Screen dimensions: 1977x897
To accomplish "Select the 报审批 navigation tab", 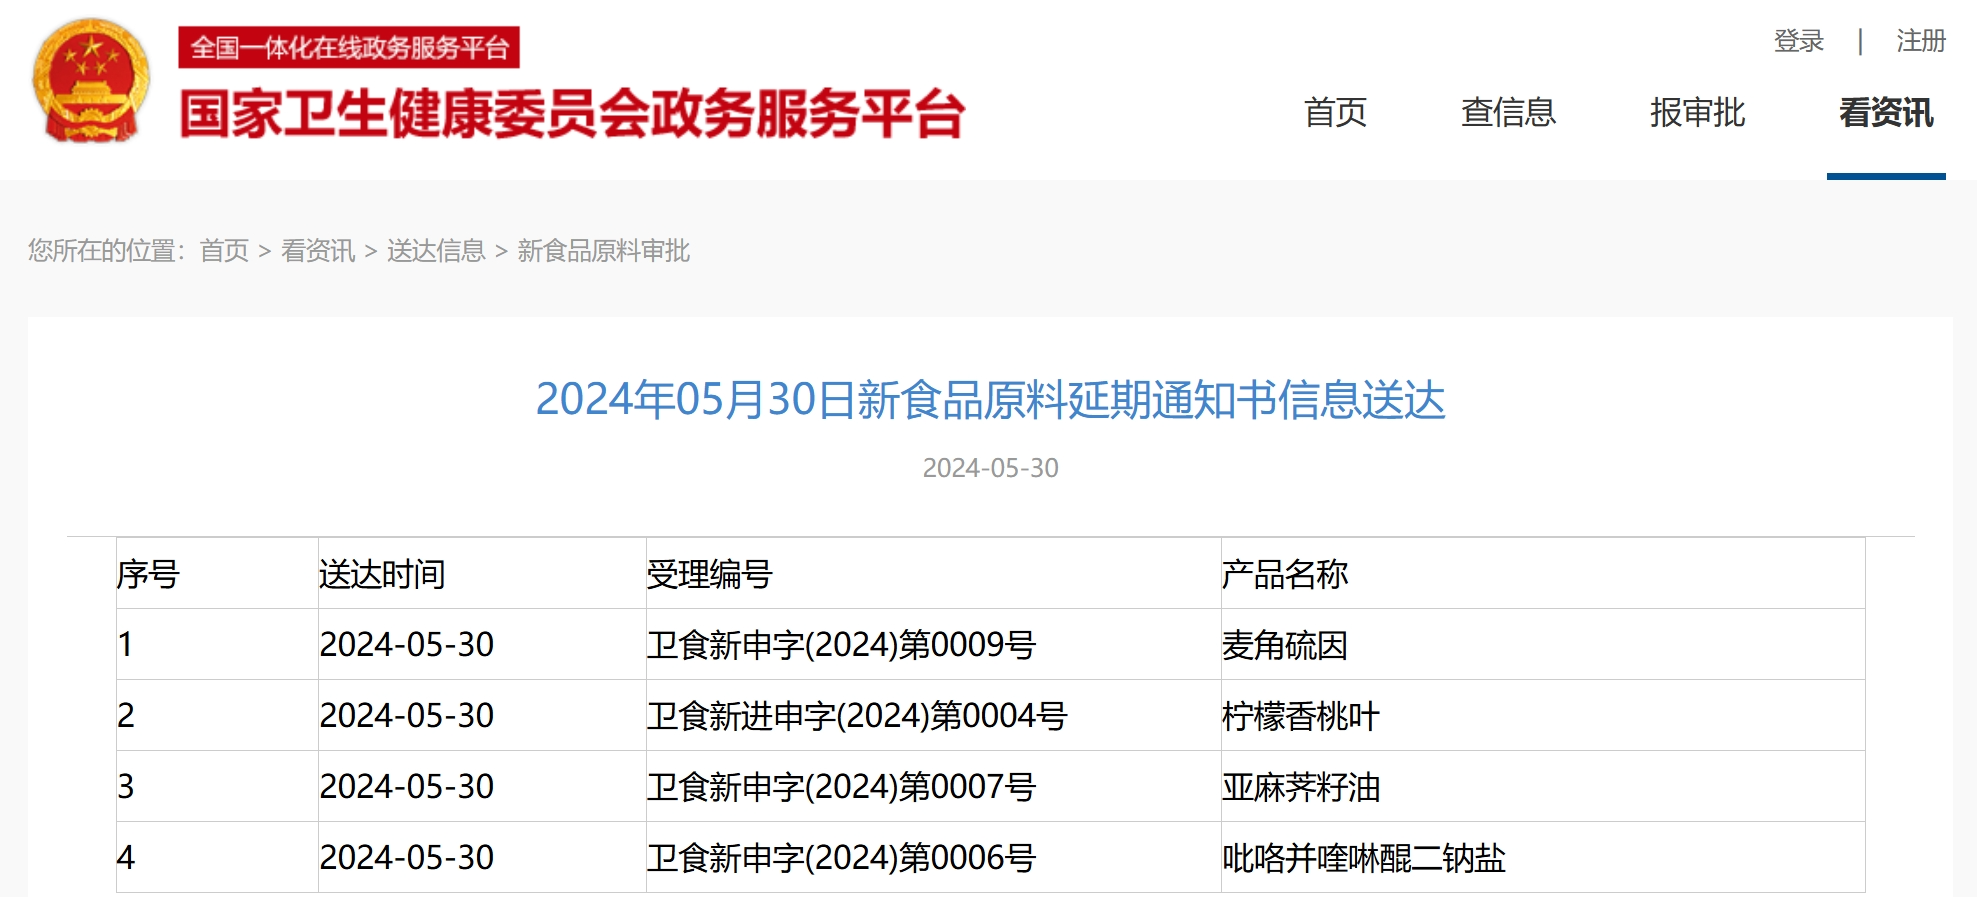I will click(1697, 113).
